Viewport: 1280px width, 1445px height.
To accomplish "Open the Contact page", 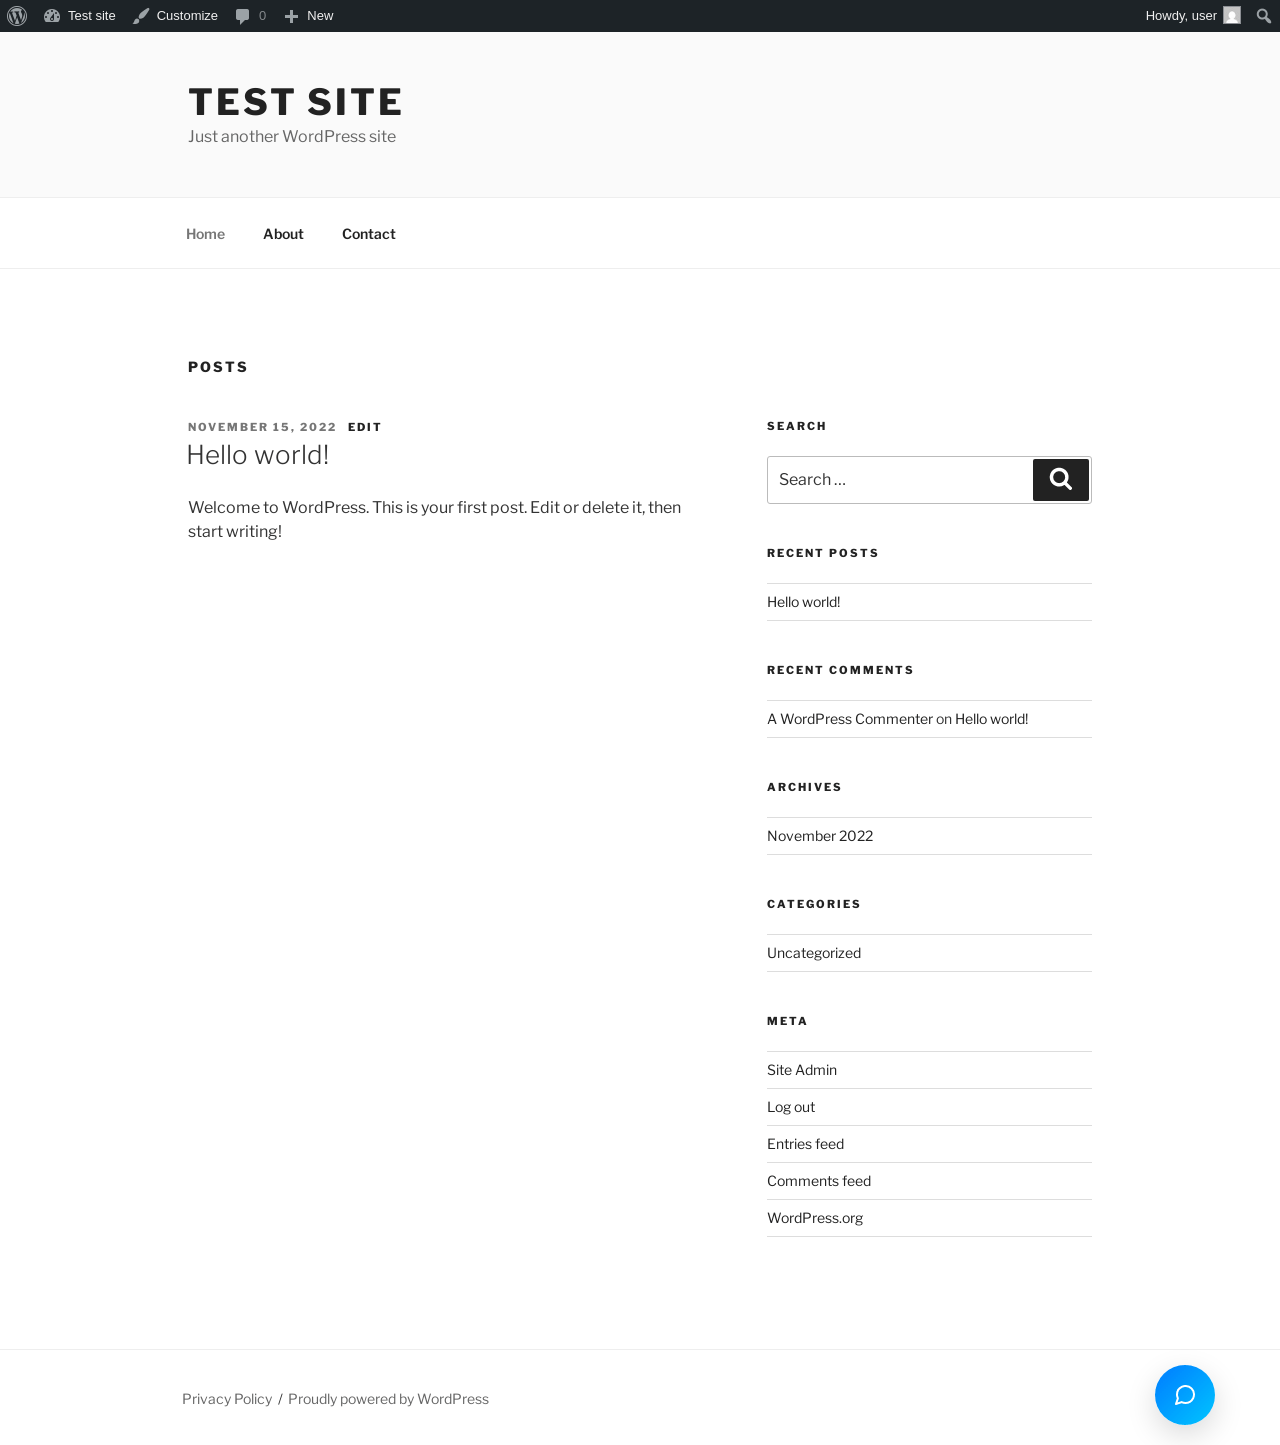I will 369,234.
